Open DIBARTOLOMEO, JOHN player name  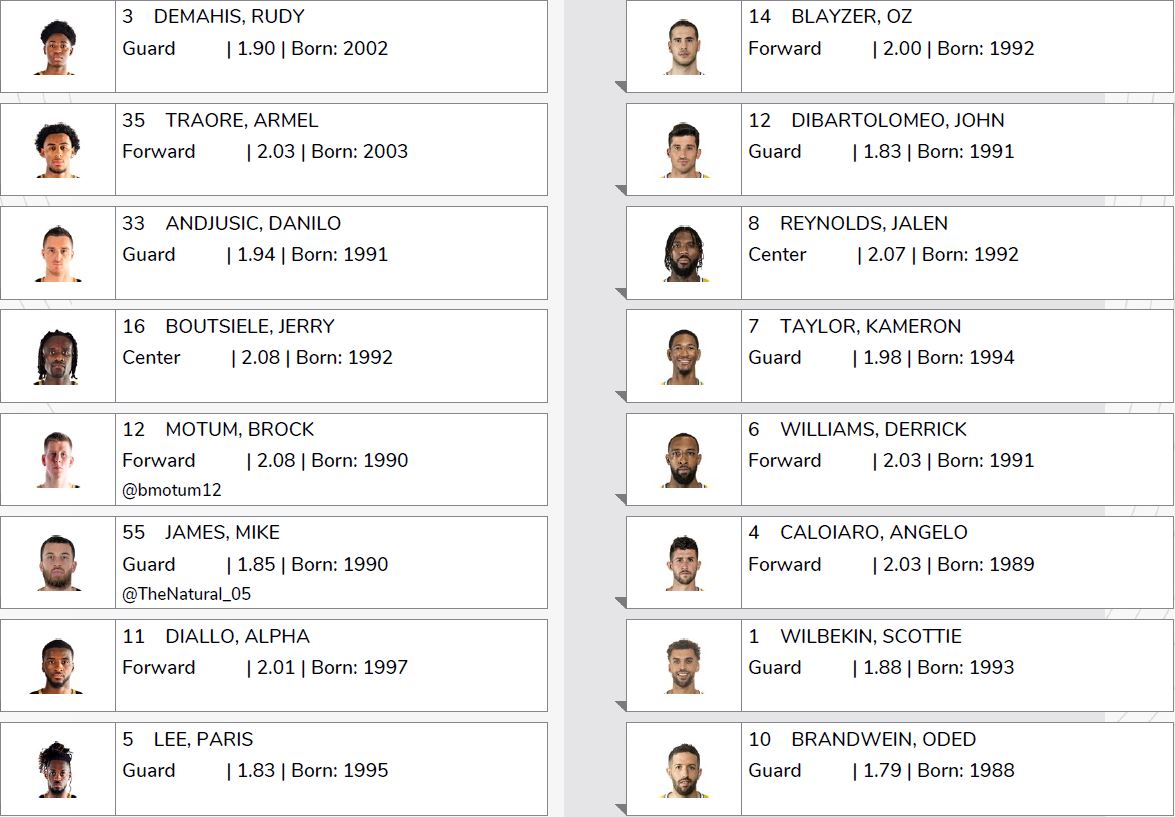tap(898, 120)
